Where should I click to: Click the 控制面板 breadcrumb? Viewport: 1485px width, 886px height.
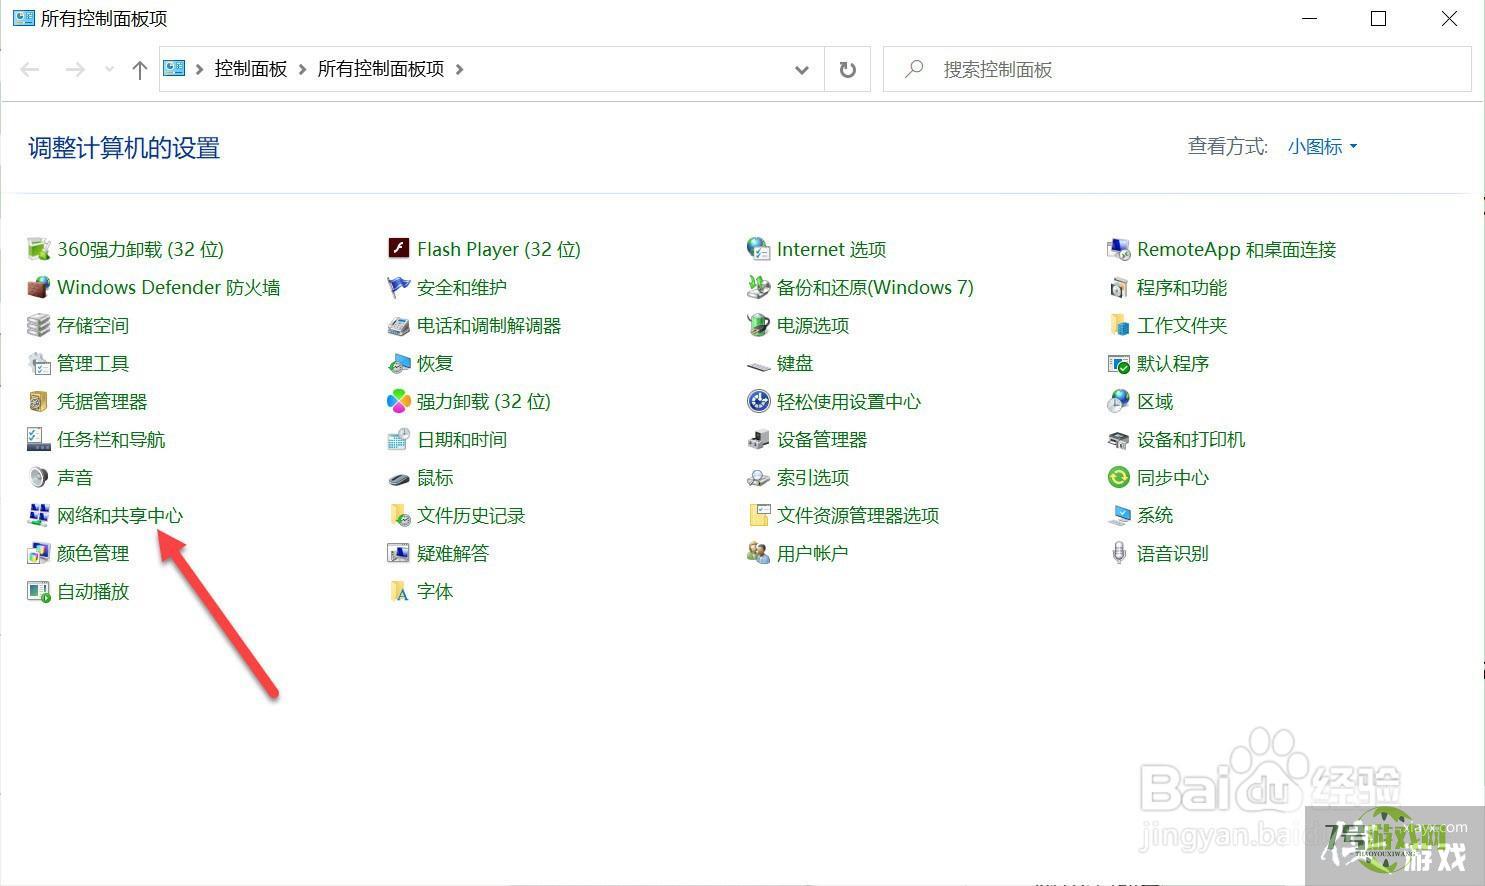pyautogui.click(x=251, y=69)
